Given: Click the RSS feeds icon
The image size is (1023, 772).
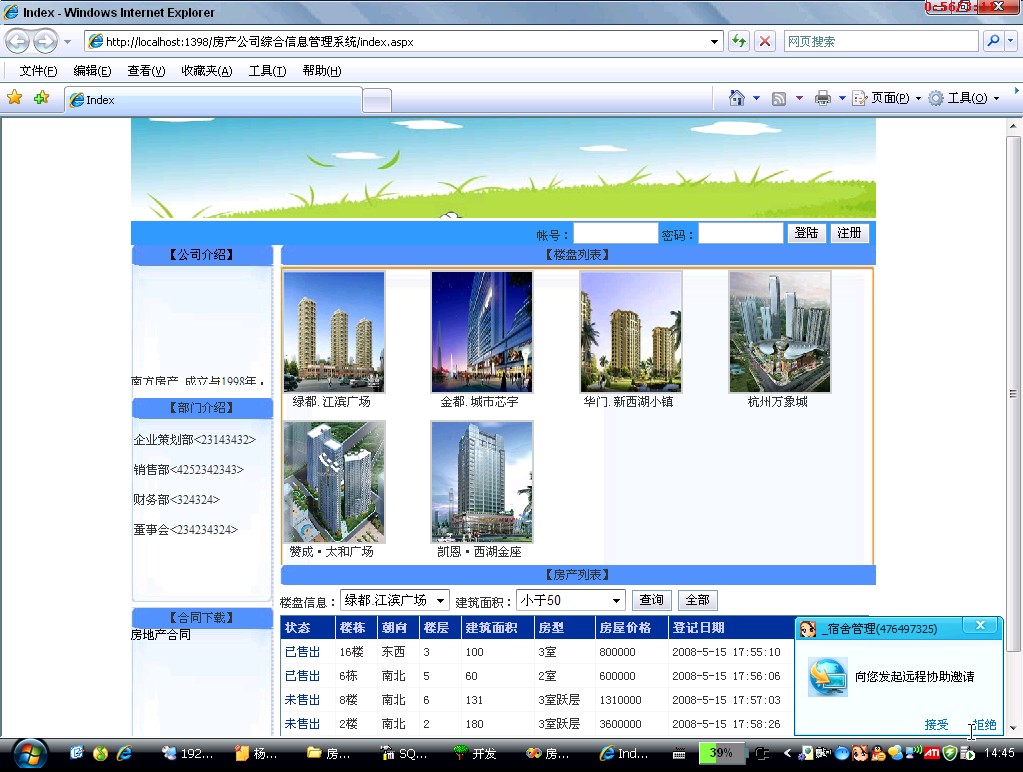Looking at the screenshot, I should click(778, 99).
